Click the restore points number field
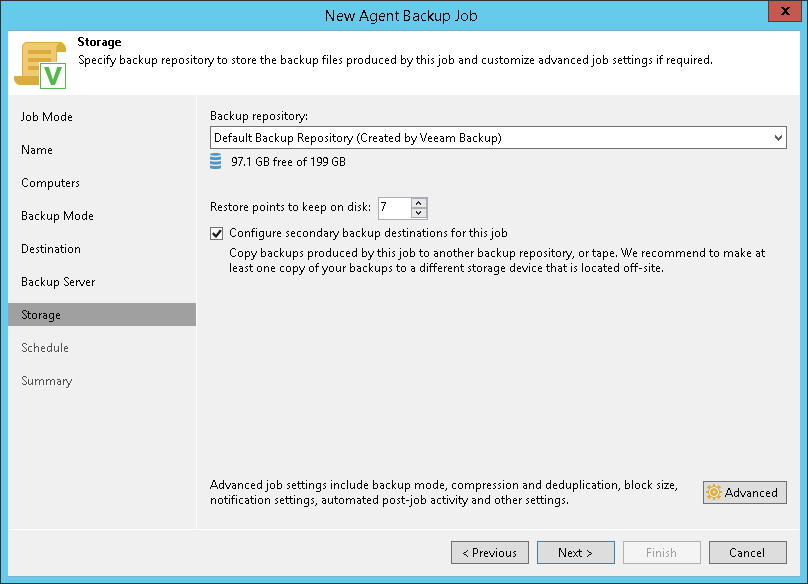 pos(393,208)
